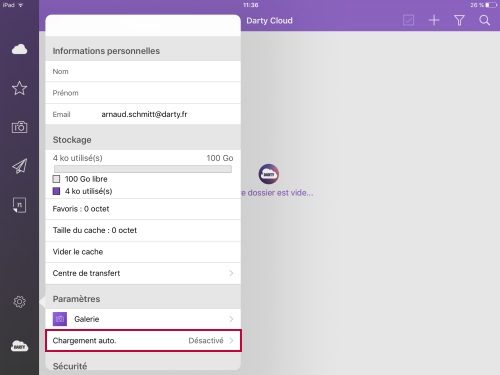This screenshot has width=500, height=375.
Task: Tap the email arnaud.schmitt@darty.fr
Action: (x=144, y=114)
